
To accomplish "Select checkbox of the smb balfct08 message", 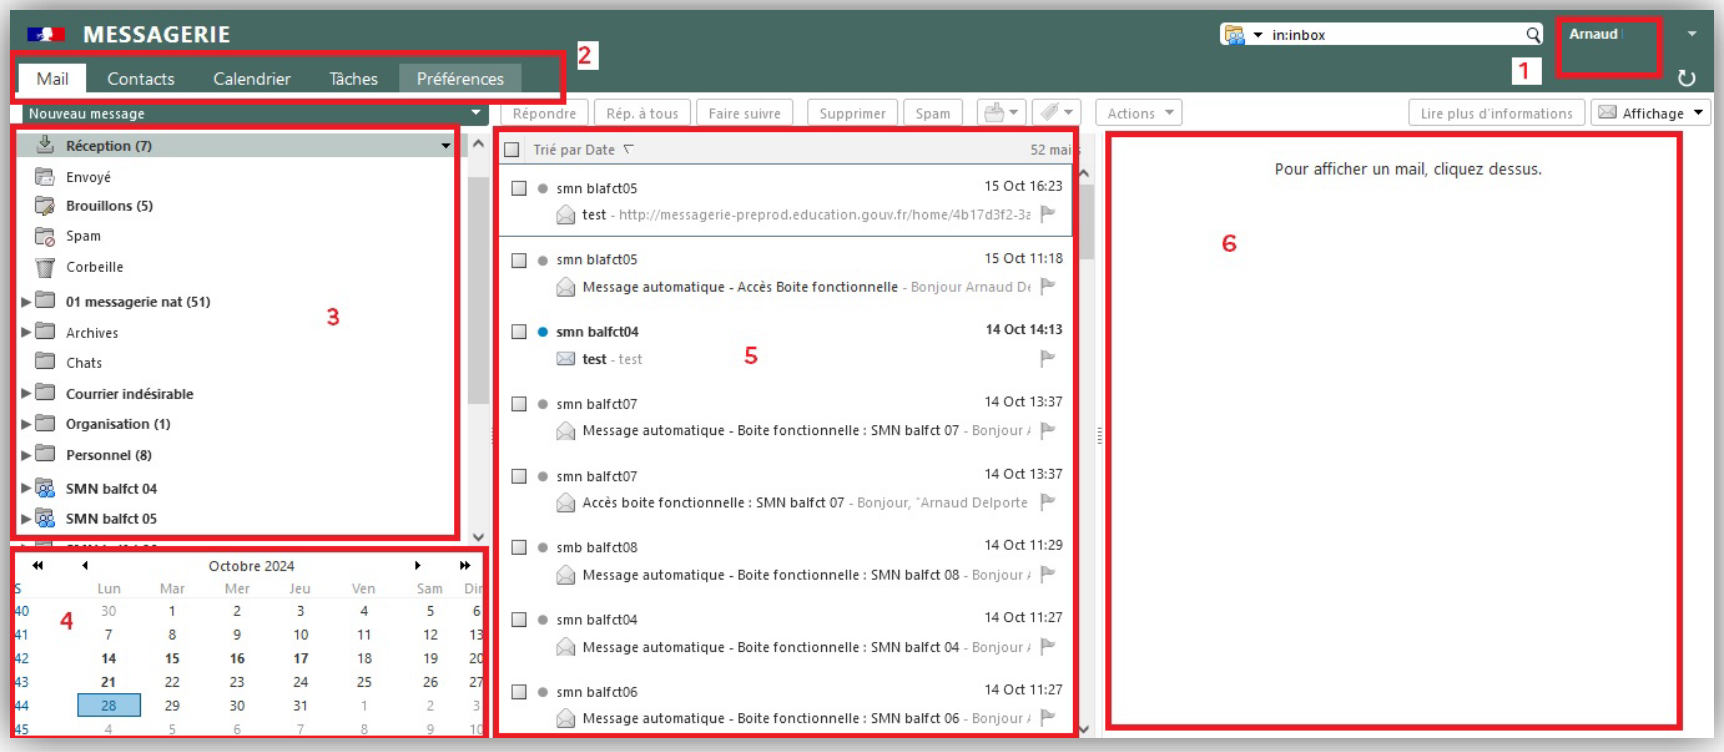I will point(519,548).
